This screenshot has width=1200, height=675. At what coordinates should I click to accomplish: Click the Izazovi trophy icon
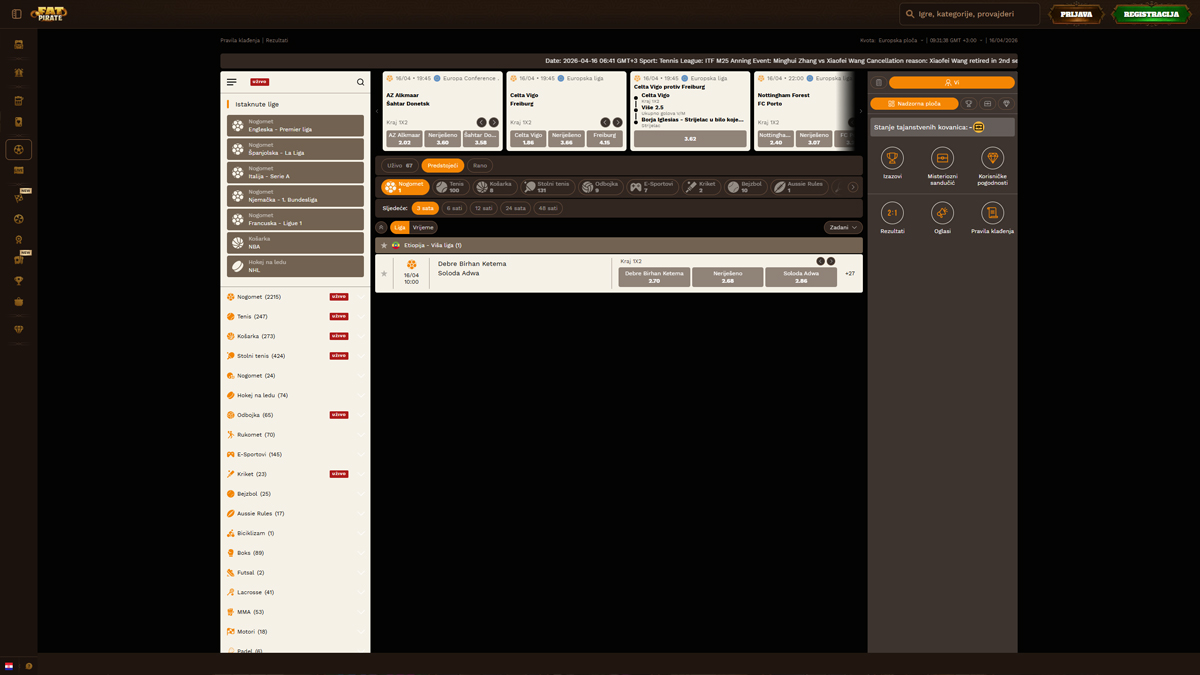pos(892,158)
